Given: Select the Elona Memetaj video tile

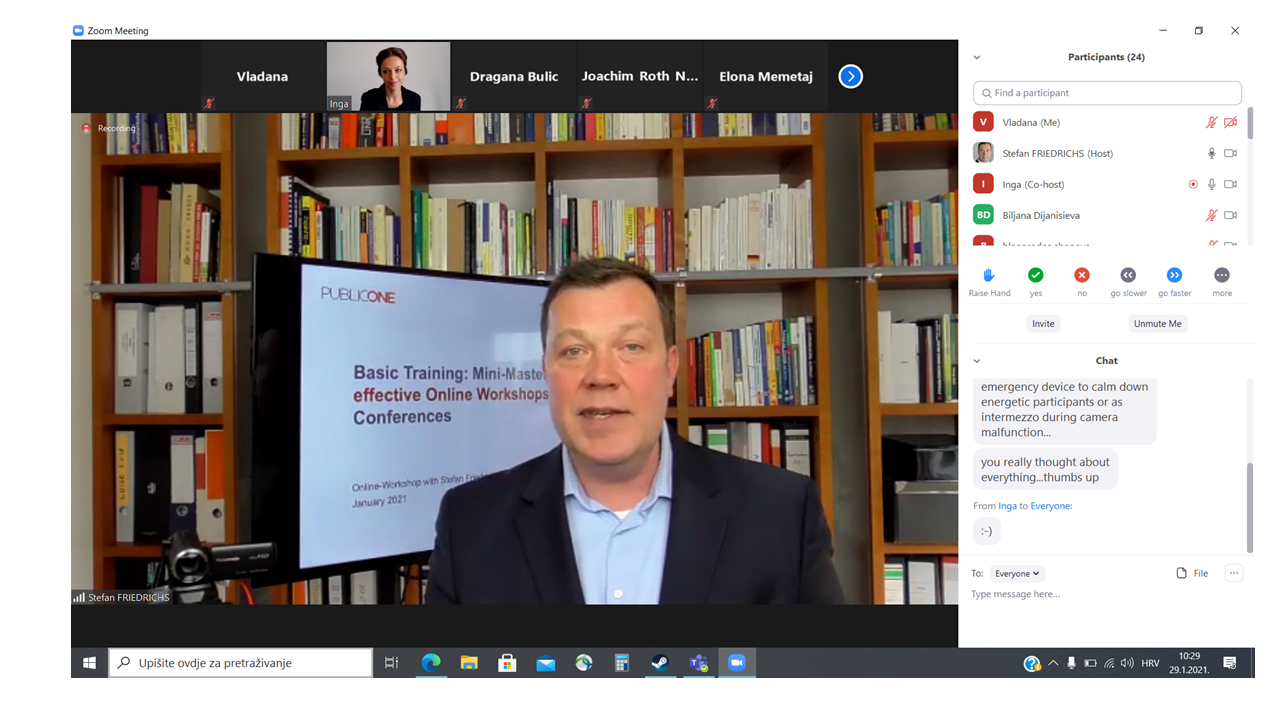Looking at the screenshot, I should coord(766,76).
